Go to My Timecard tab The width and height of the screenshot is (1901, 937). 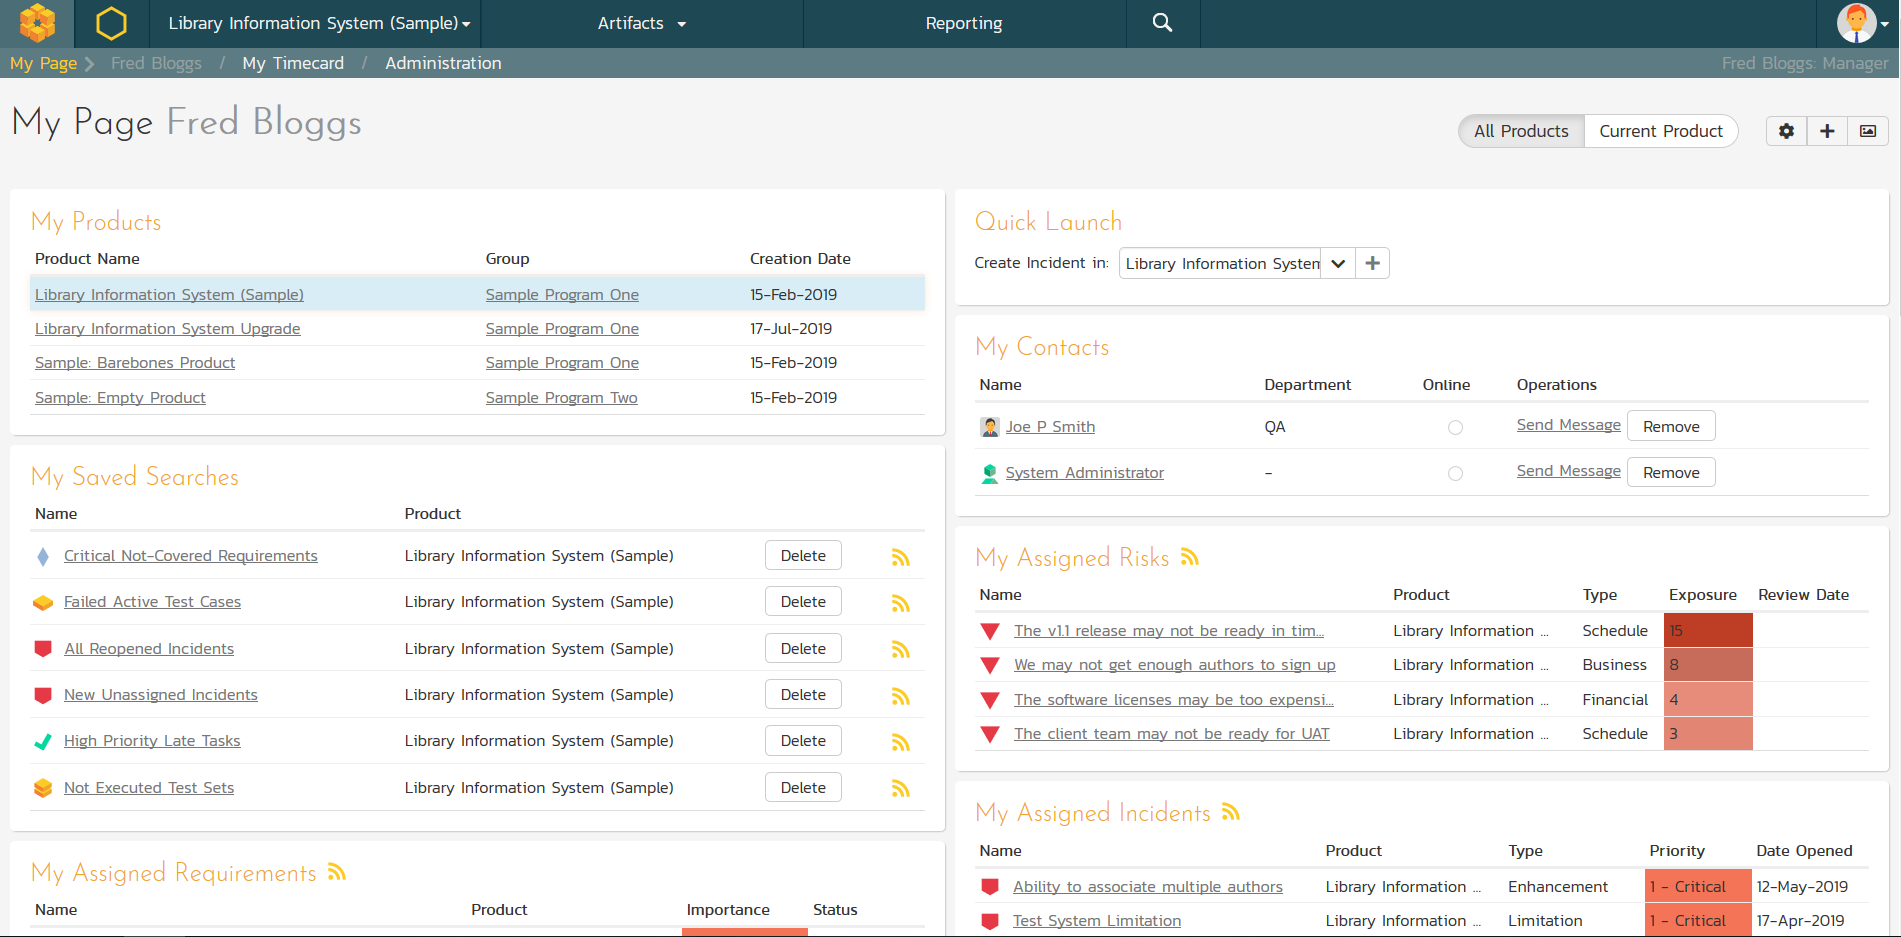coord(292,63)
